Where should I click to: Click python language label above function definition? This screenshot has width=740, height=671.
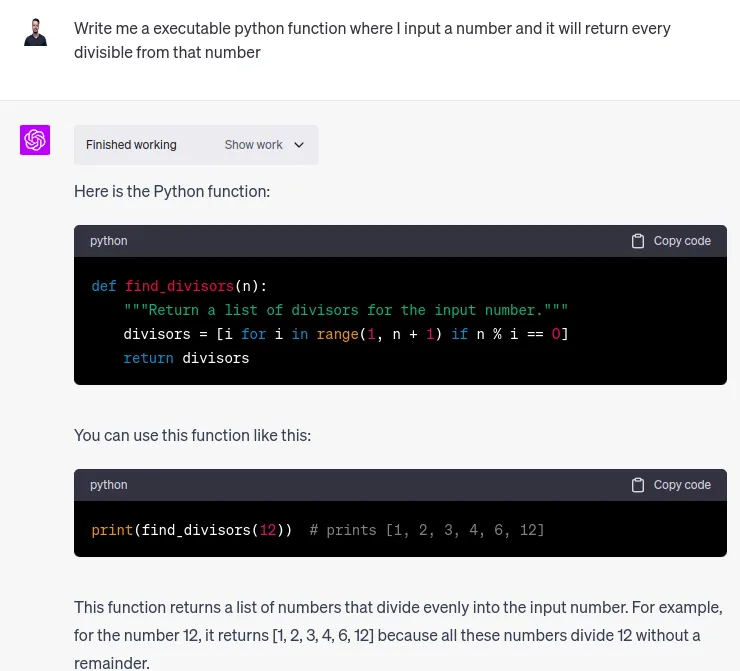click(109, 241)
